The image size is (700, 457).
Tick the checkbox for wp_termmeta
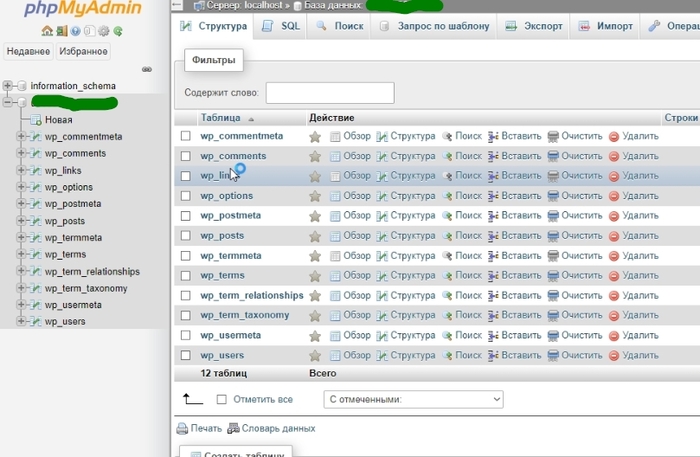(x=185, y=256)
